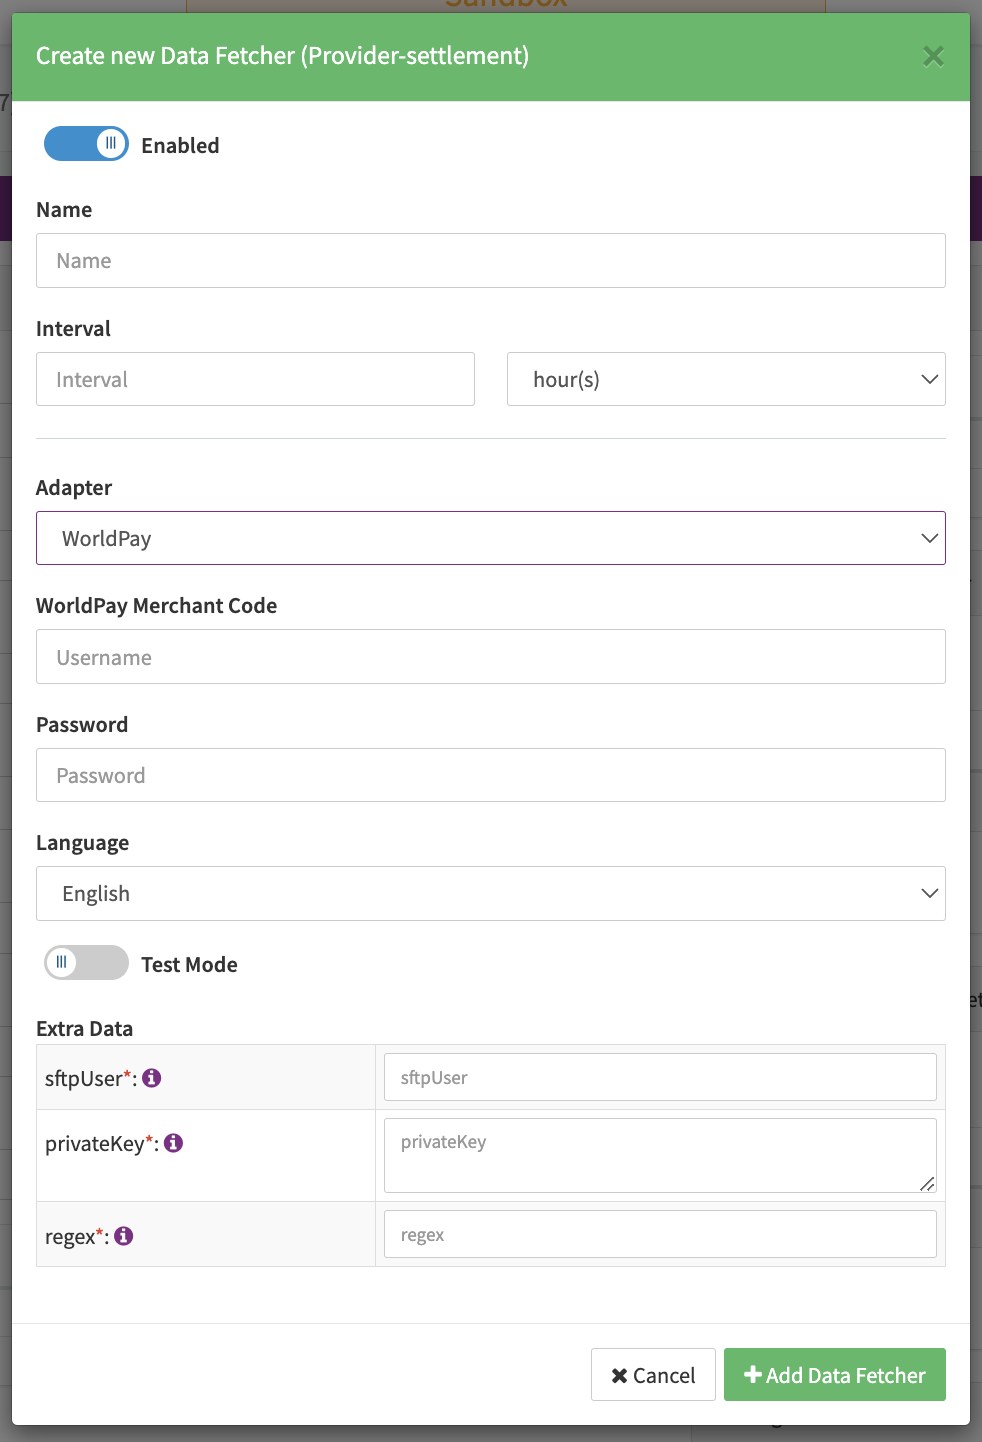Click into the Interval number field

pos(255,379)
